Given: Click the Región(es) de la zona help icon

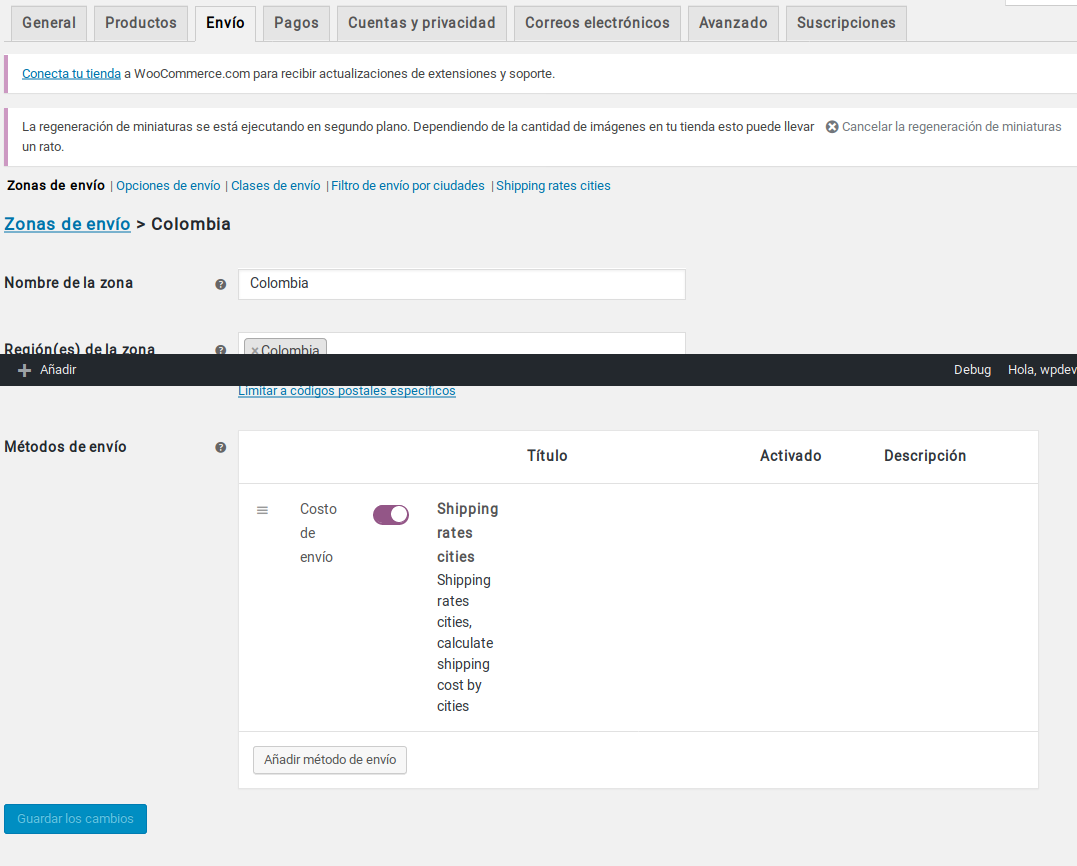Looking at the screenshot, I should [x=220, y=350].
